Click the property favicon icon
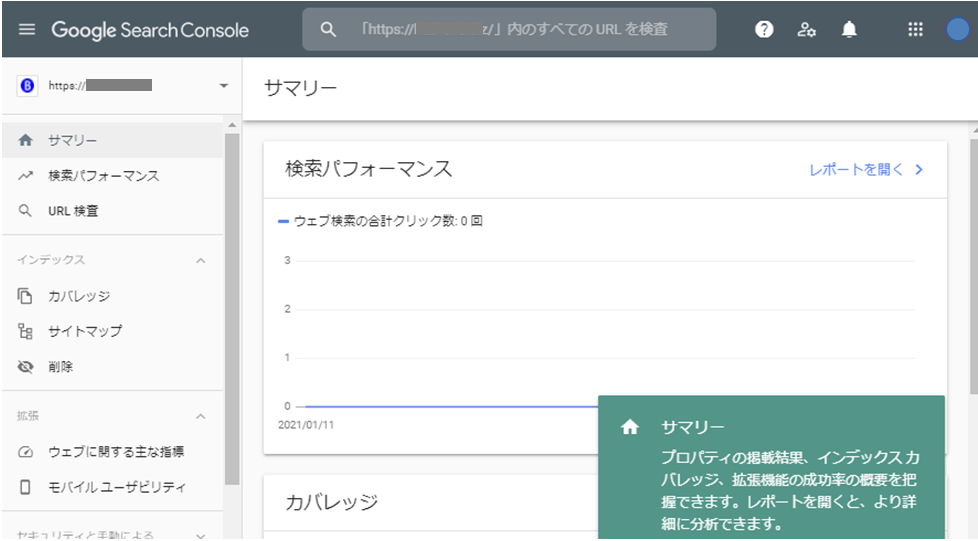The width and height of the screenshot is (978, 541). click(x=27, y=85)
